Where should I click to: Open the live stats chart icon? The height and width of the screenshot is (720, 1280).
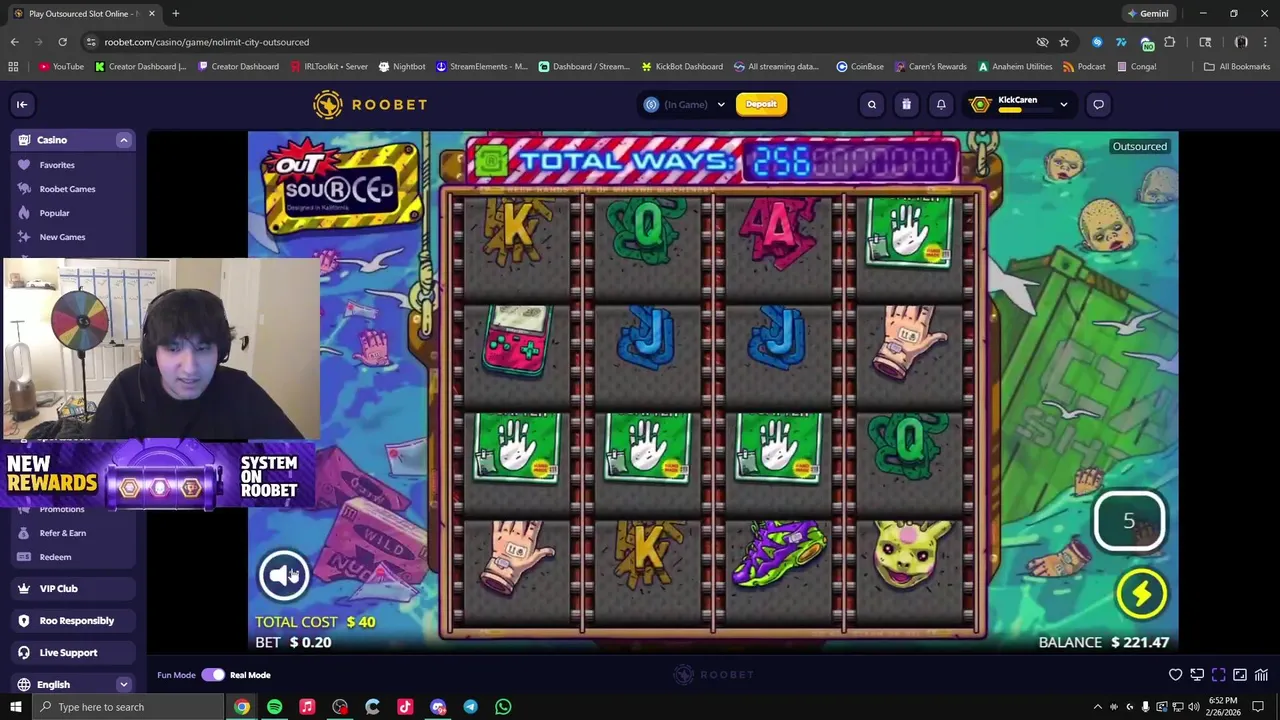click(1261, 675)
